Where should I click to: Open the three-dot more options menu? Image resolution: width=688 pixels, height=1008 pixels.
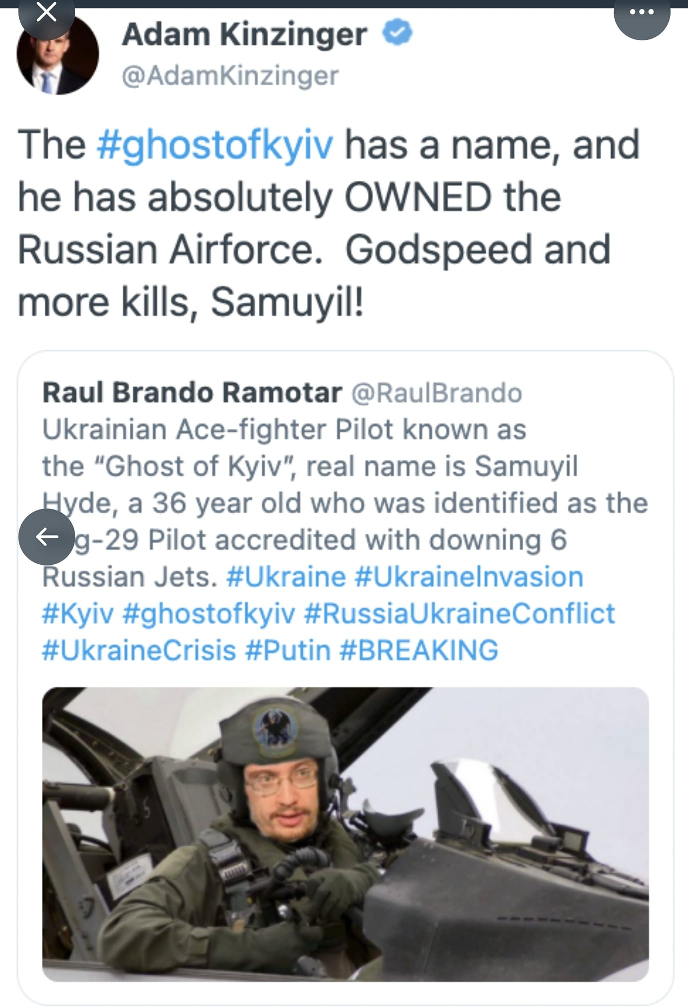[x=640, y=15]
